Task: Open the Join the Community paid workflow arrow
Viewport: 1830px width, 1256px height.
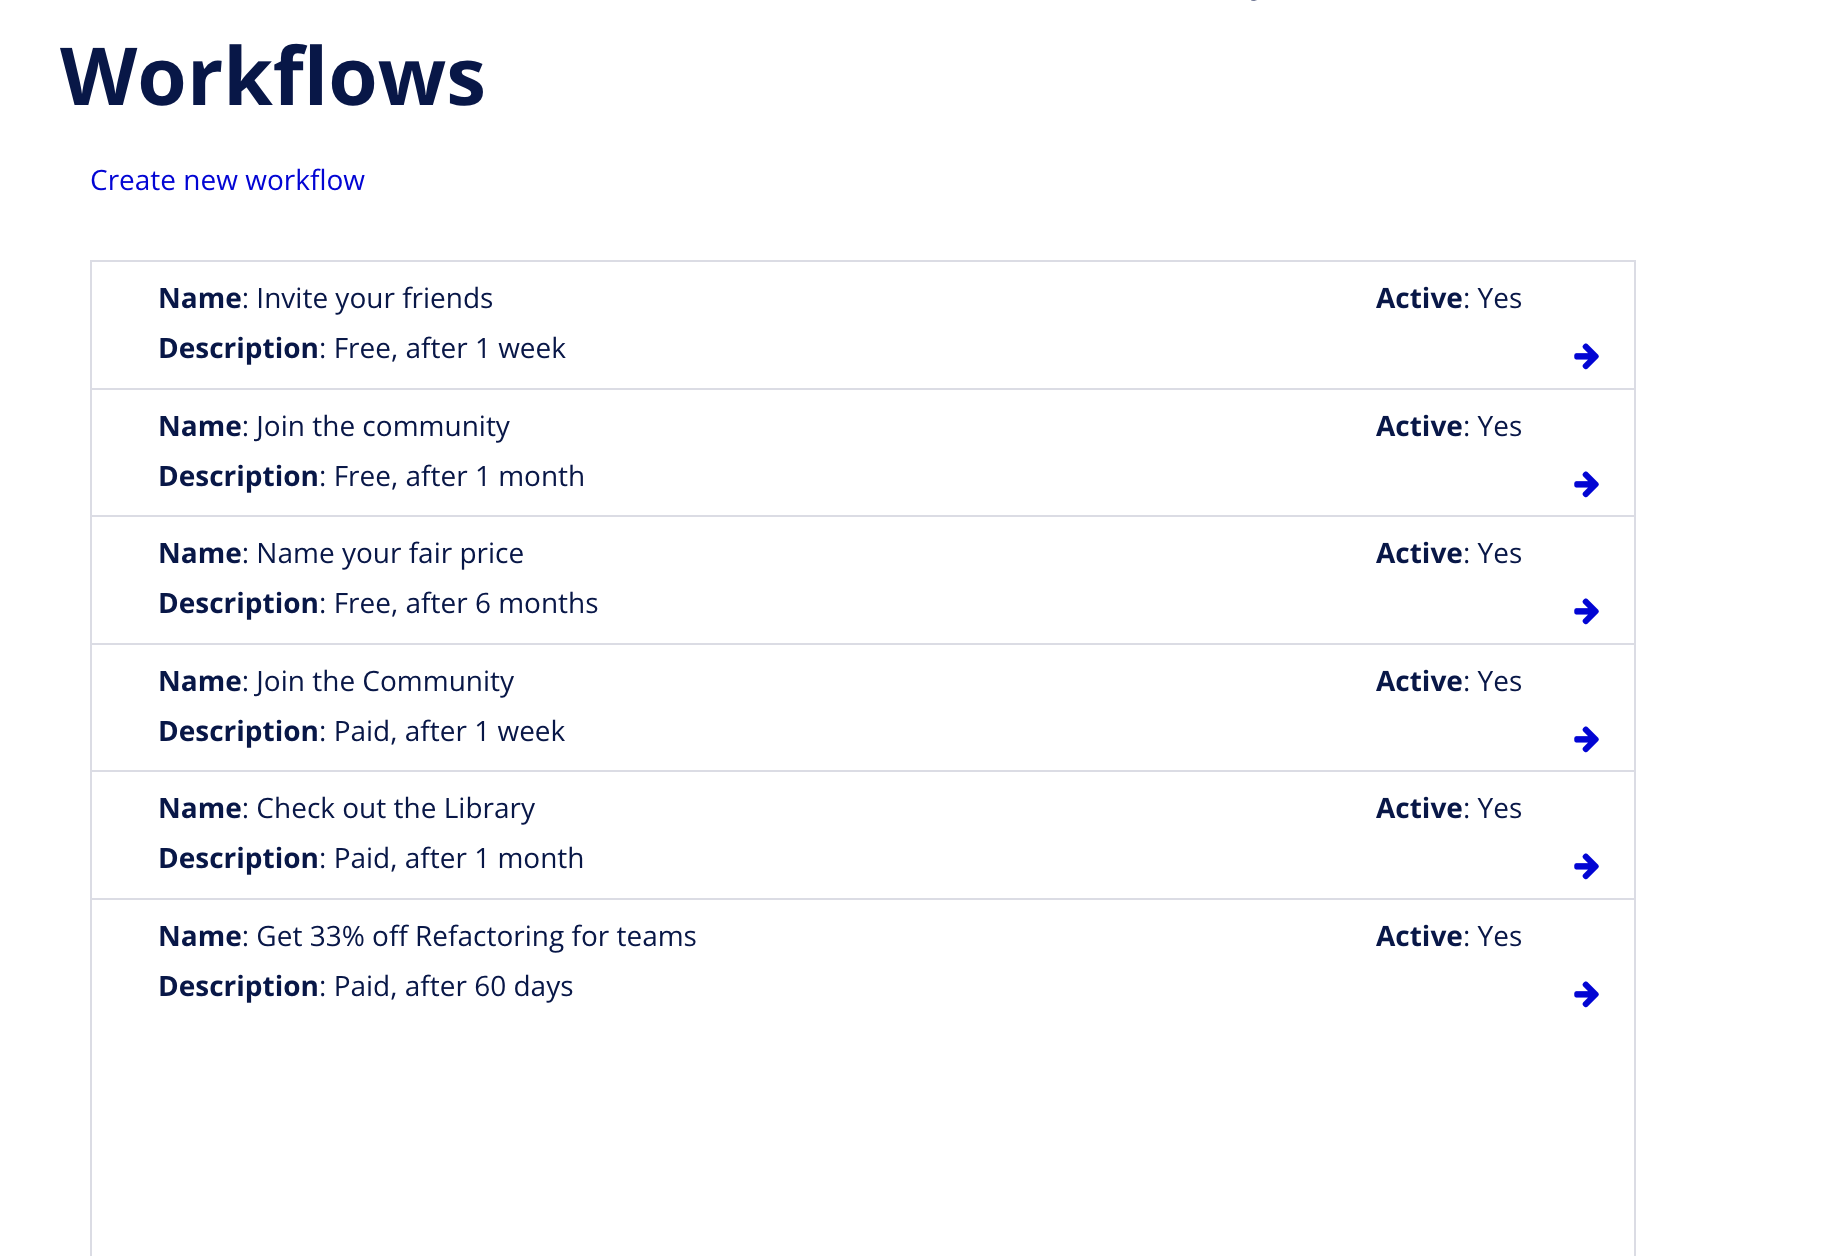Action: click(1587, 740)
